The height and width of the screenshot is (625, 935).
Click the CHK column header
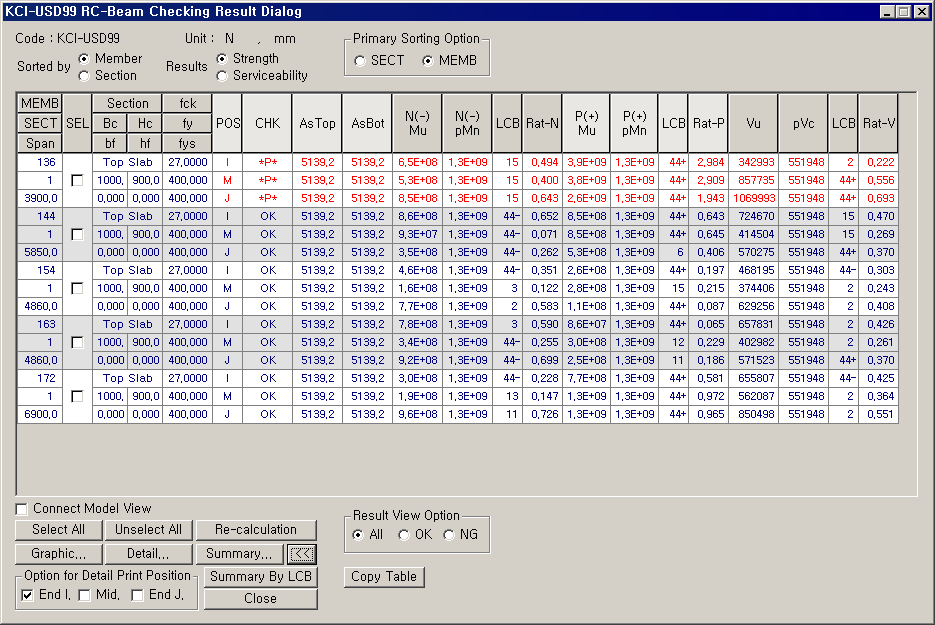point(267,123)
